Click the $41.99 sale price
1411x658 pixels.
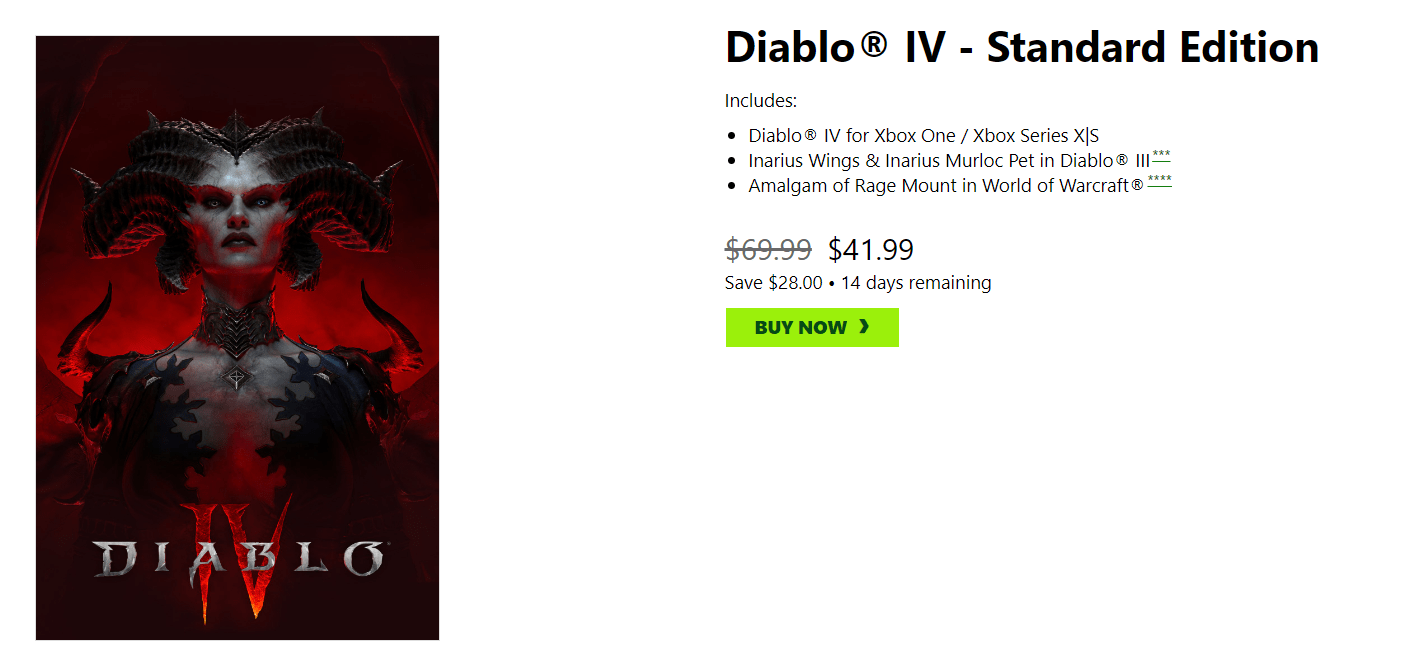point(870,249)
